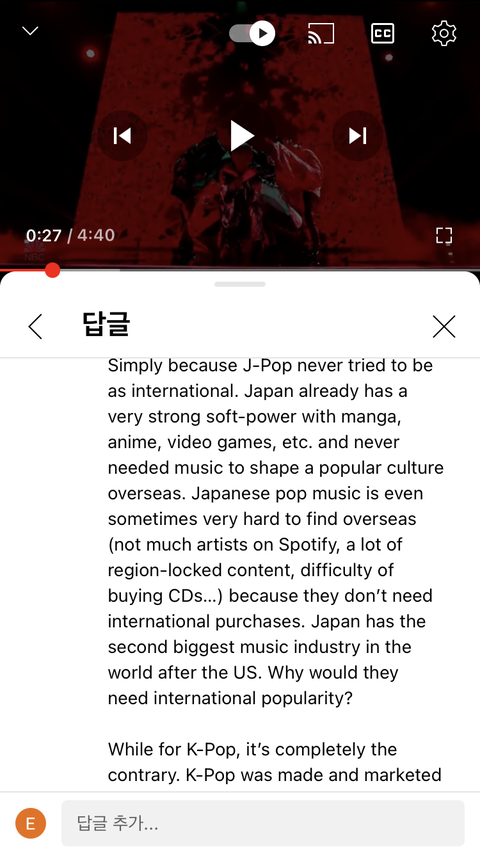This screenshot has width=480, height=854.
Task: Click the 답글 panel title
Action: click(106, 324)
